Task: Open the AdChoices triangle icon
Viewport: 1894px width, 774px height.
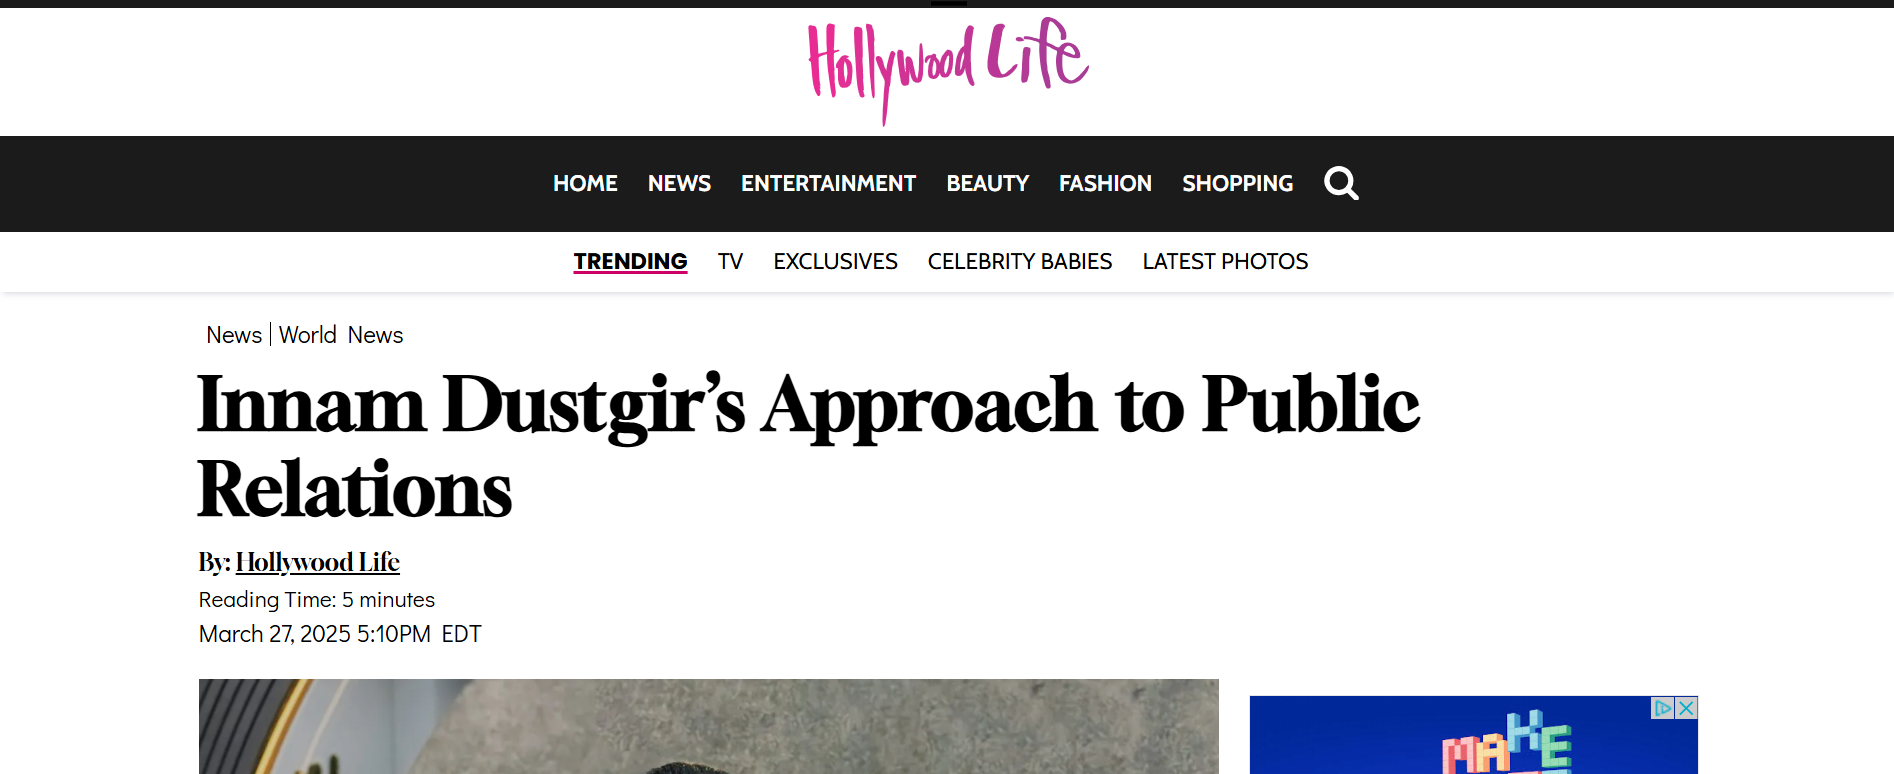Action: 1663,708
